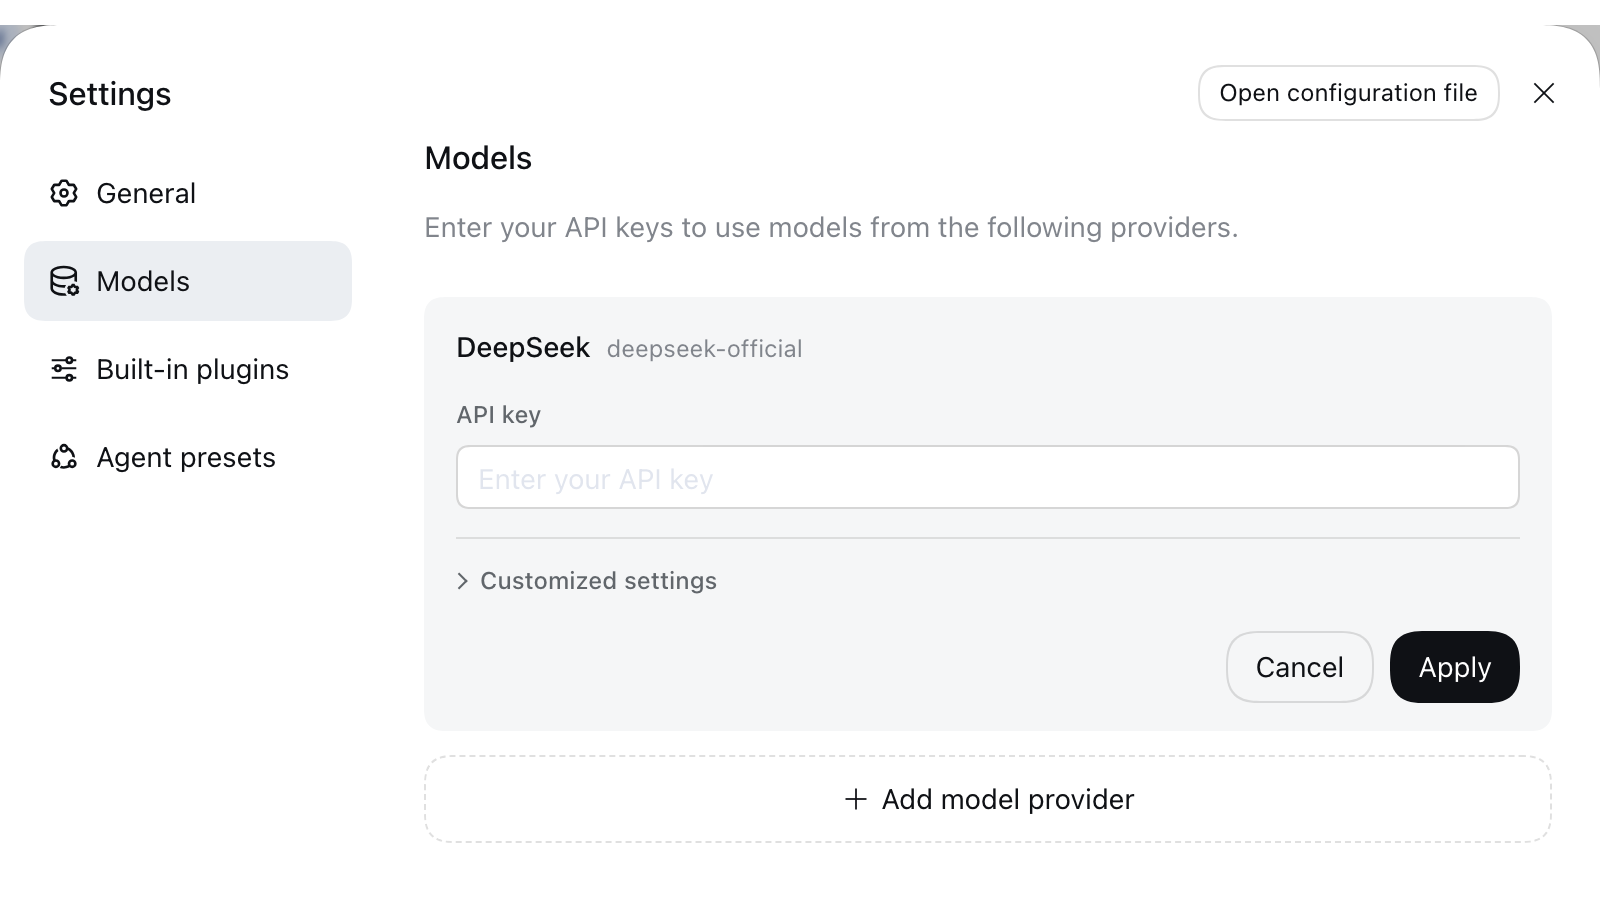Go to Agent presets tab
1600x900 pixels.
(x=188, y=457)
